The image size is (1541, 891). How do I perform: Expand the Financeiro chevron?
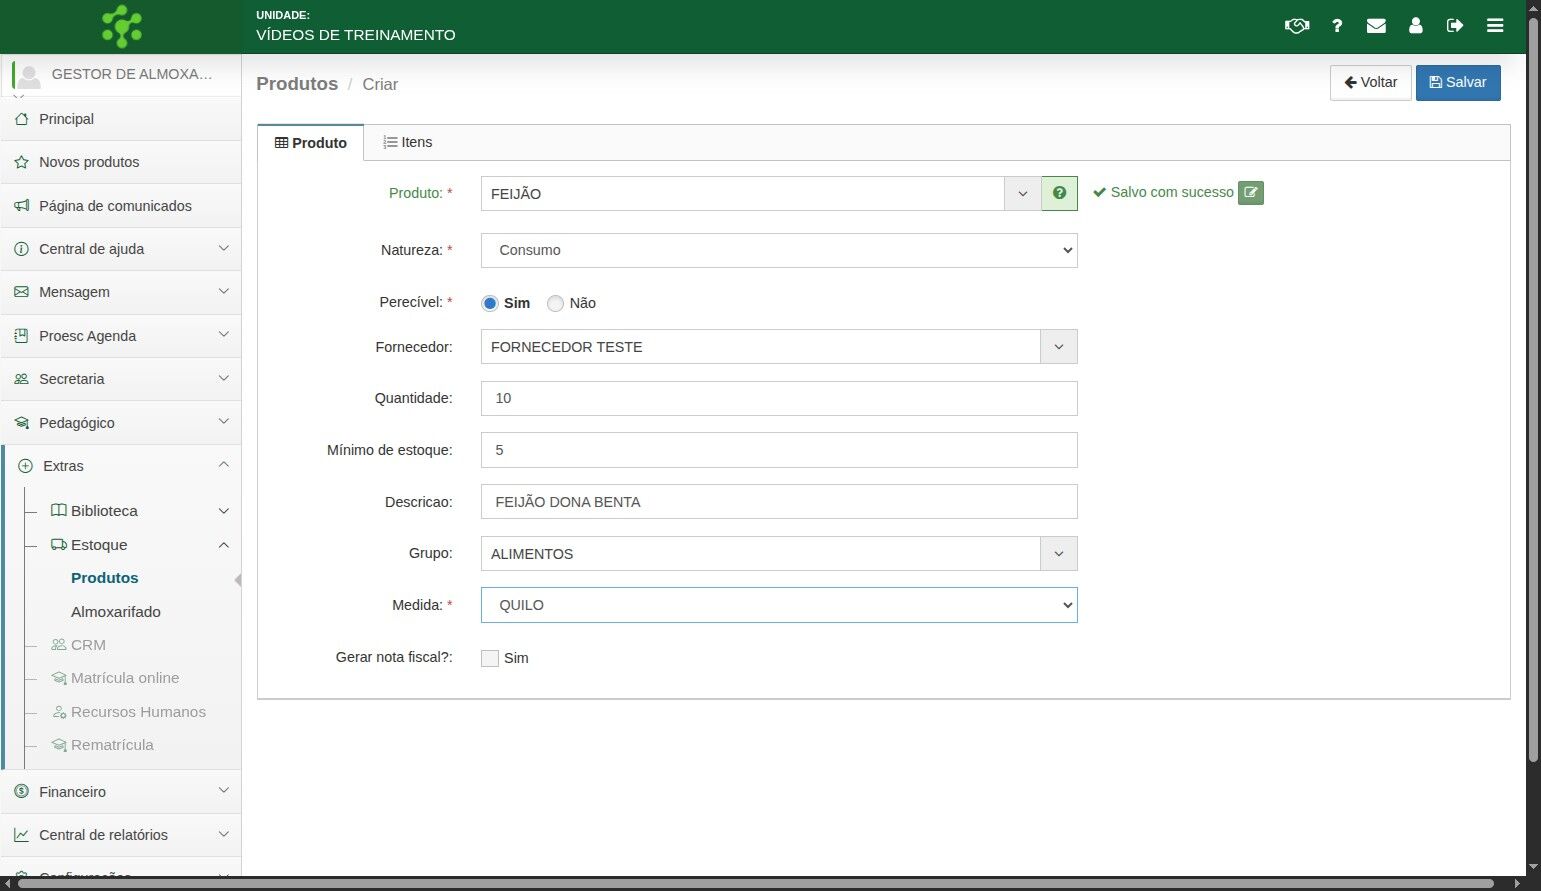(223, 791)
